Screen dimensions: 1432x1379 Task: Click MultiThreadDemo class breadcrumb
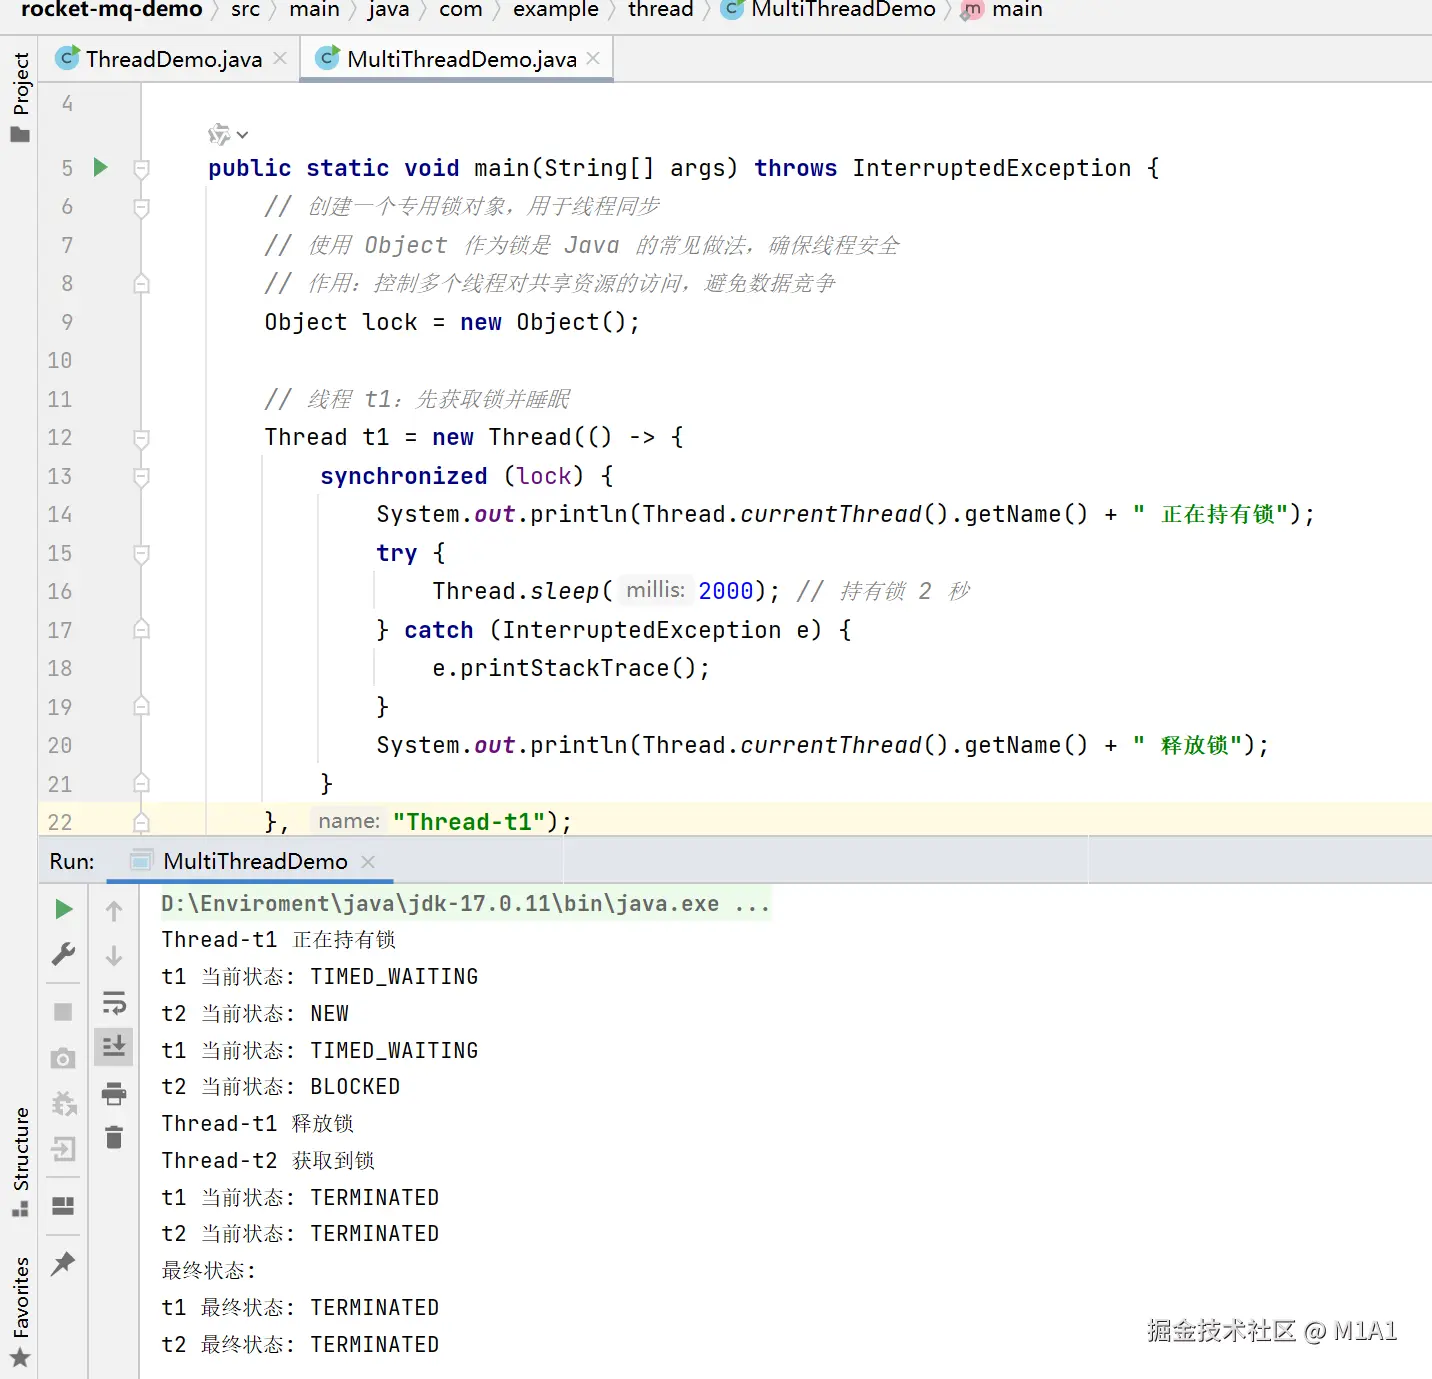click(829, 10)
